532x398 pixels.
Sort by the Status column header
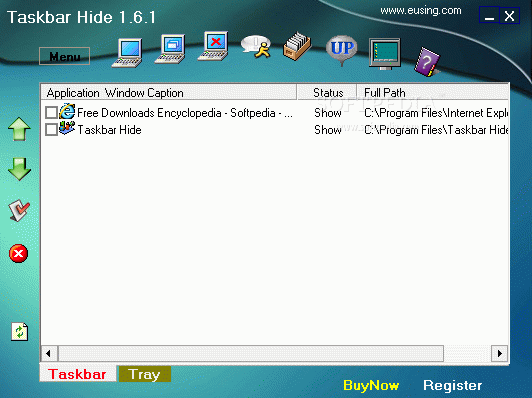tap(327, 92)
